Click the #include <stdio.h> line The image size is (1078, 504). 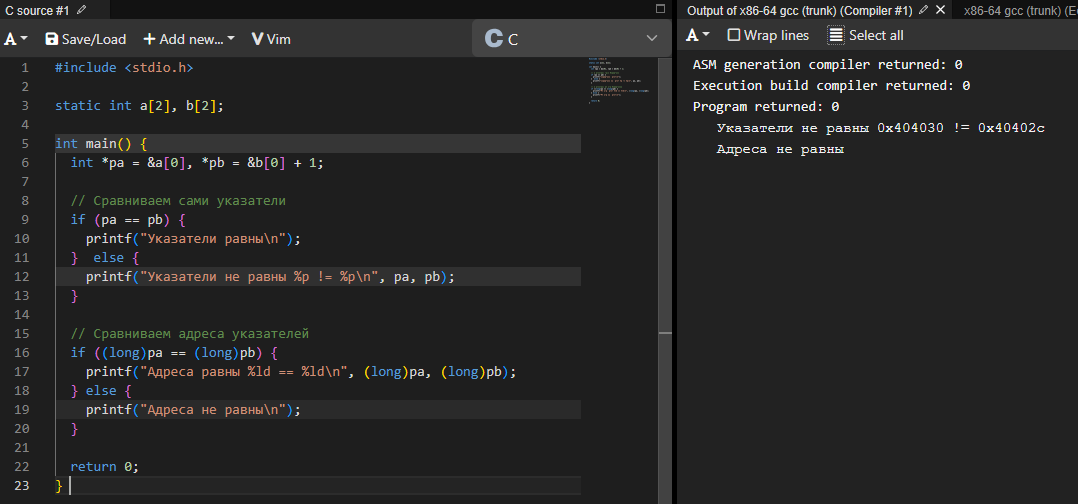124,68
